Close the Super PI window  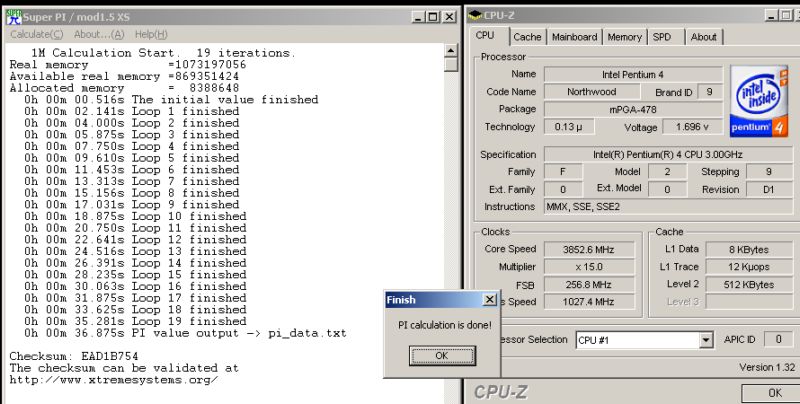pos(449,17)
